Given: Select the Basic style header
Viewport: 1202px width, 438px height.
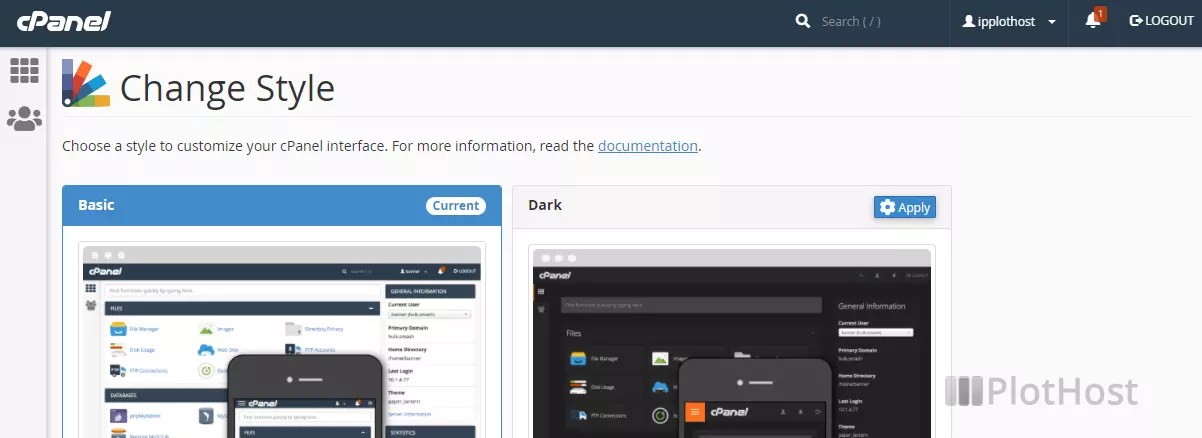Looking at the screenshot, I should (x=282, y=205).
